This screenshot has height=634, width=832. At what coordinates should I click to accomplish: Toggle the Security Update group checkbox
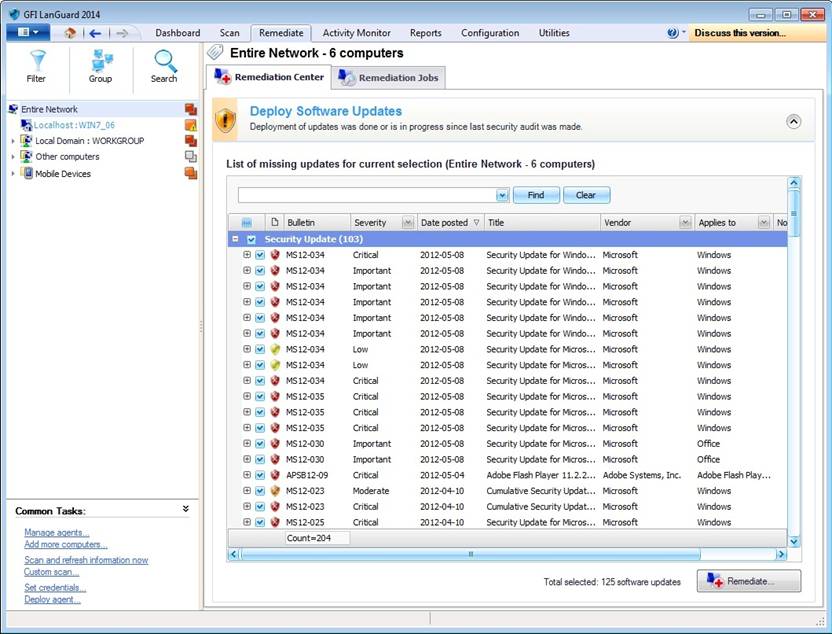(x=252, y=239)
